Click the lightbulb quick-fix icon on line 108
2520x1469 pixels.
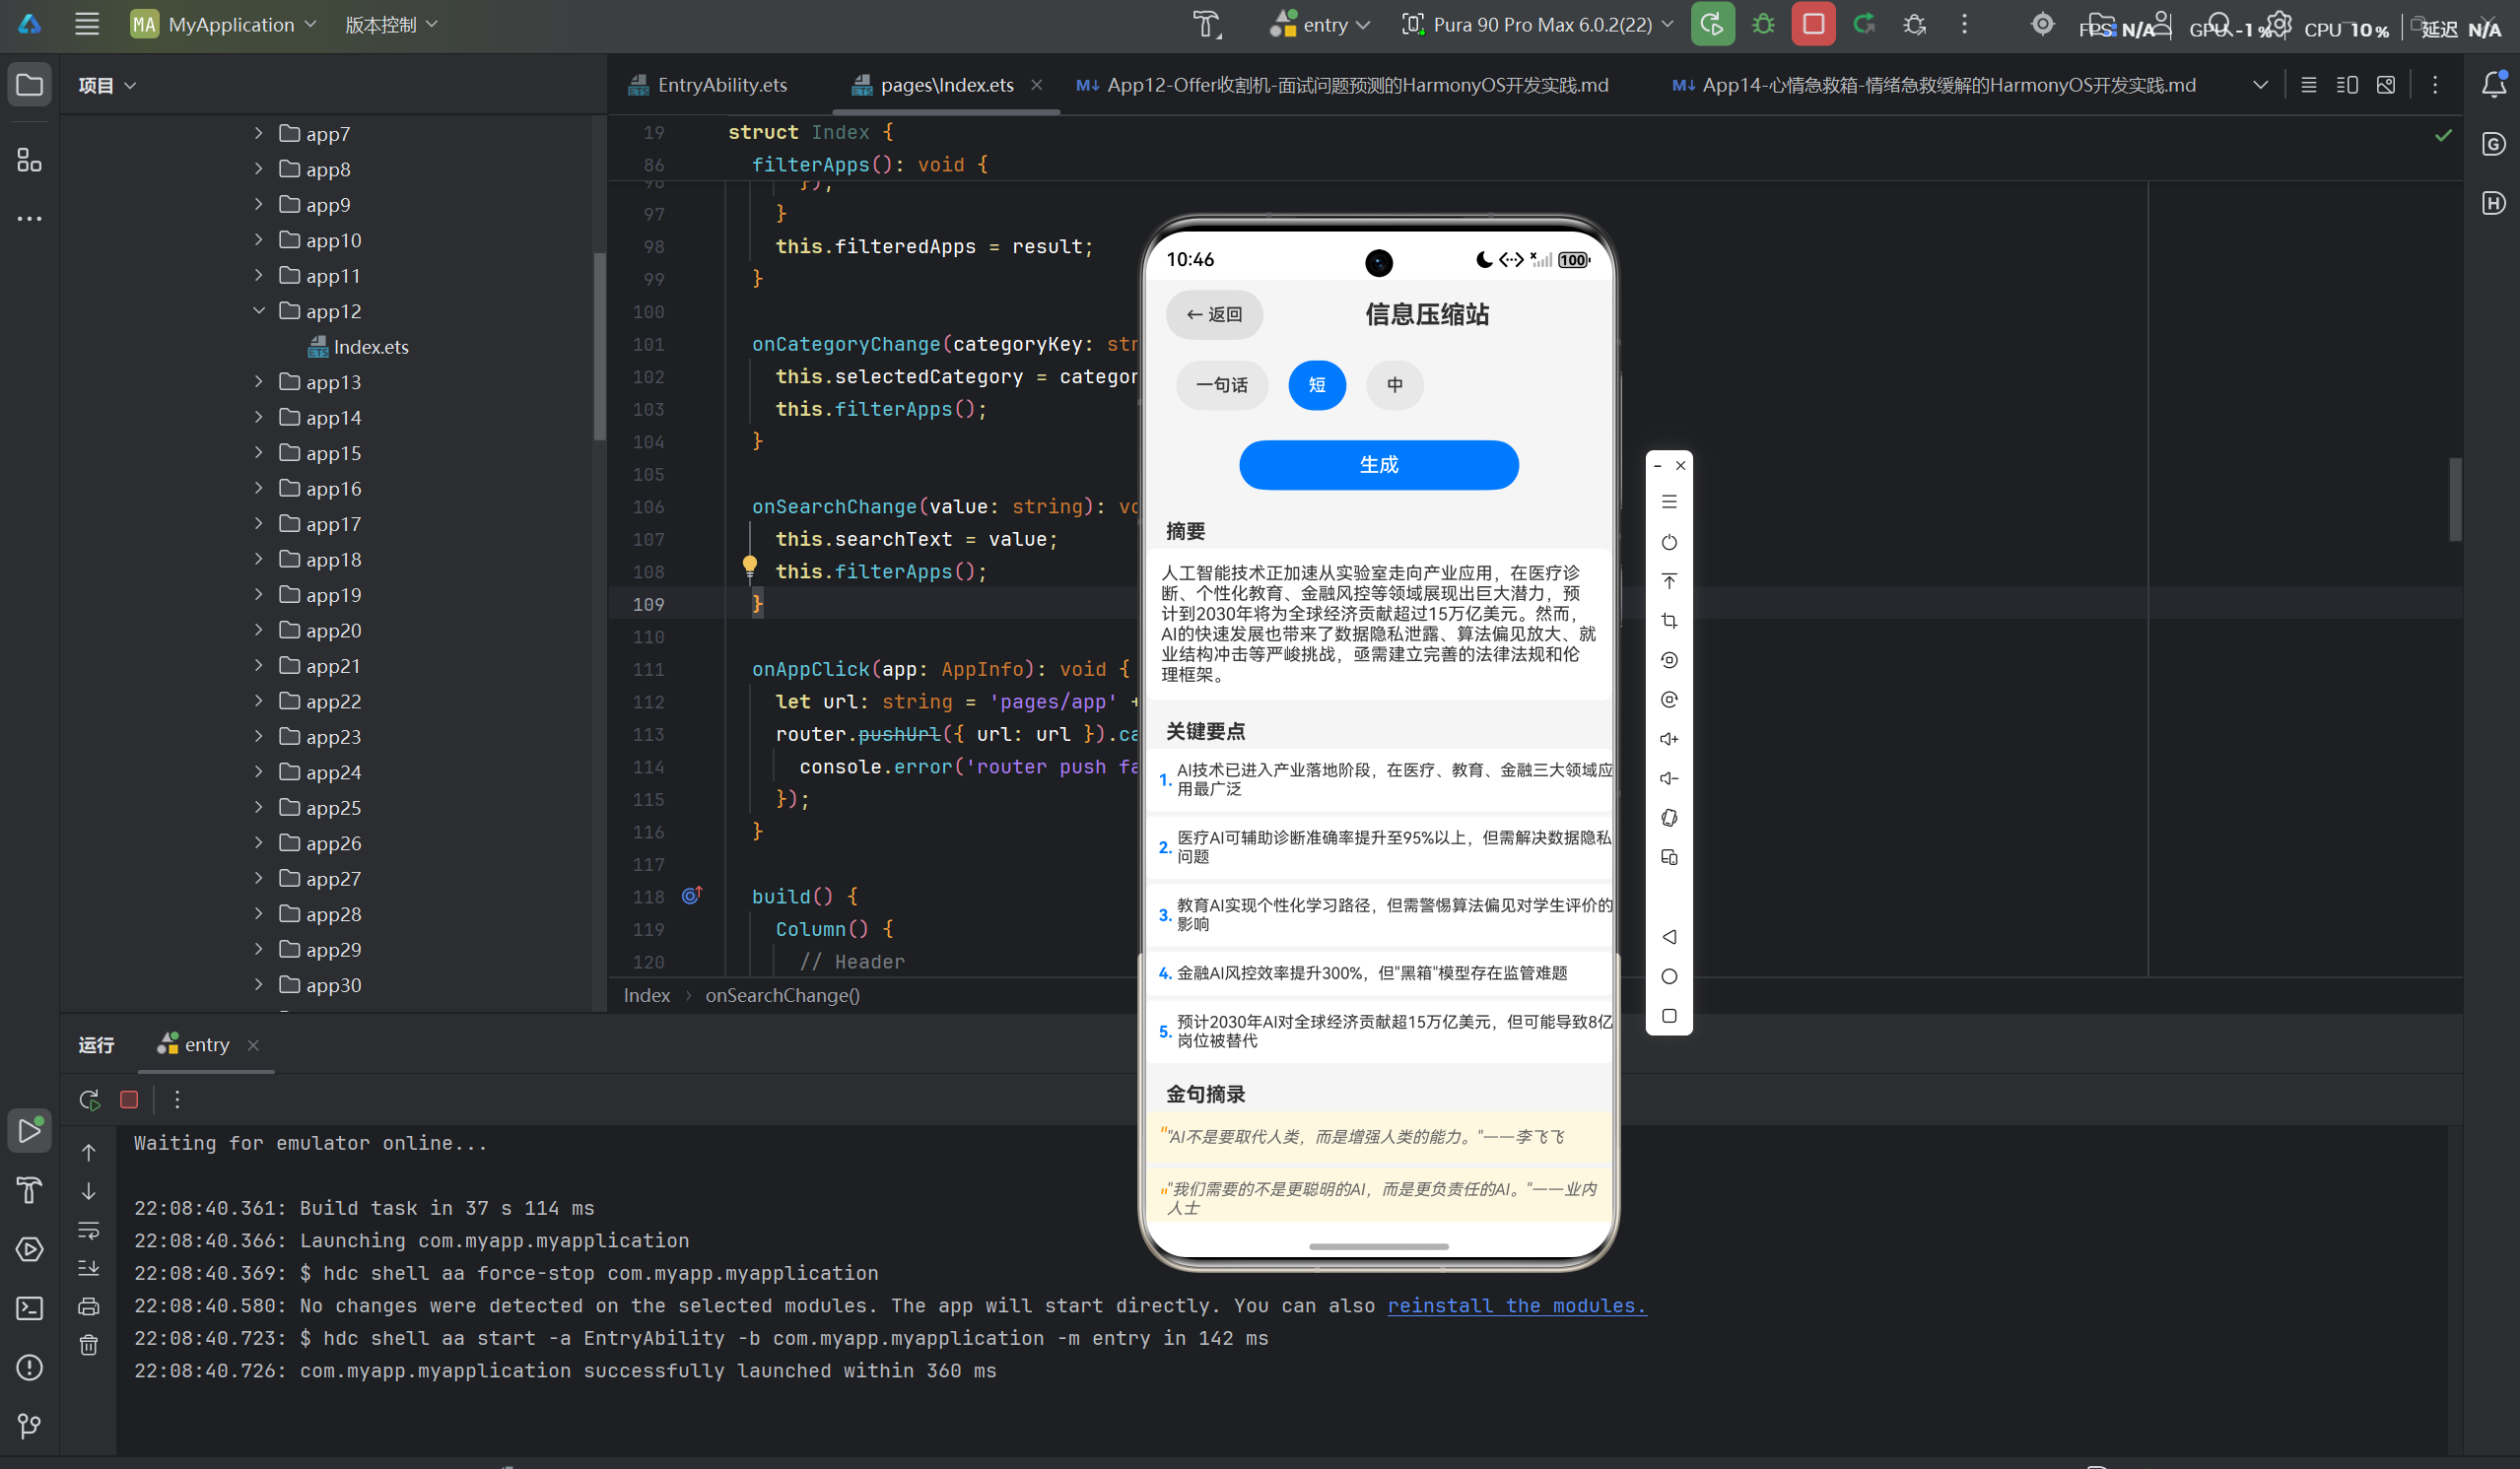tap(750, 567)
